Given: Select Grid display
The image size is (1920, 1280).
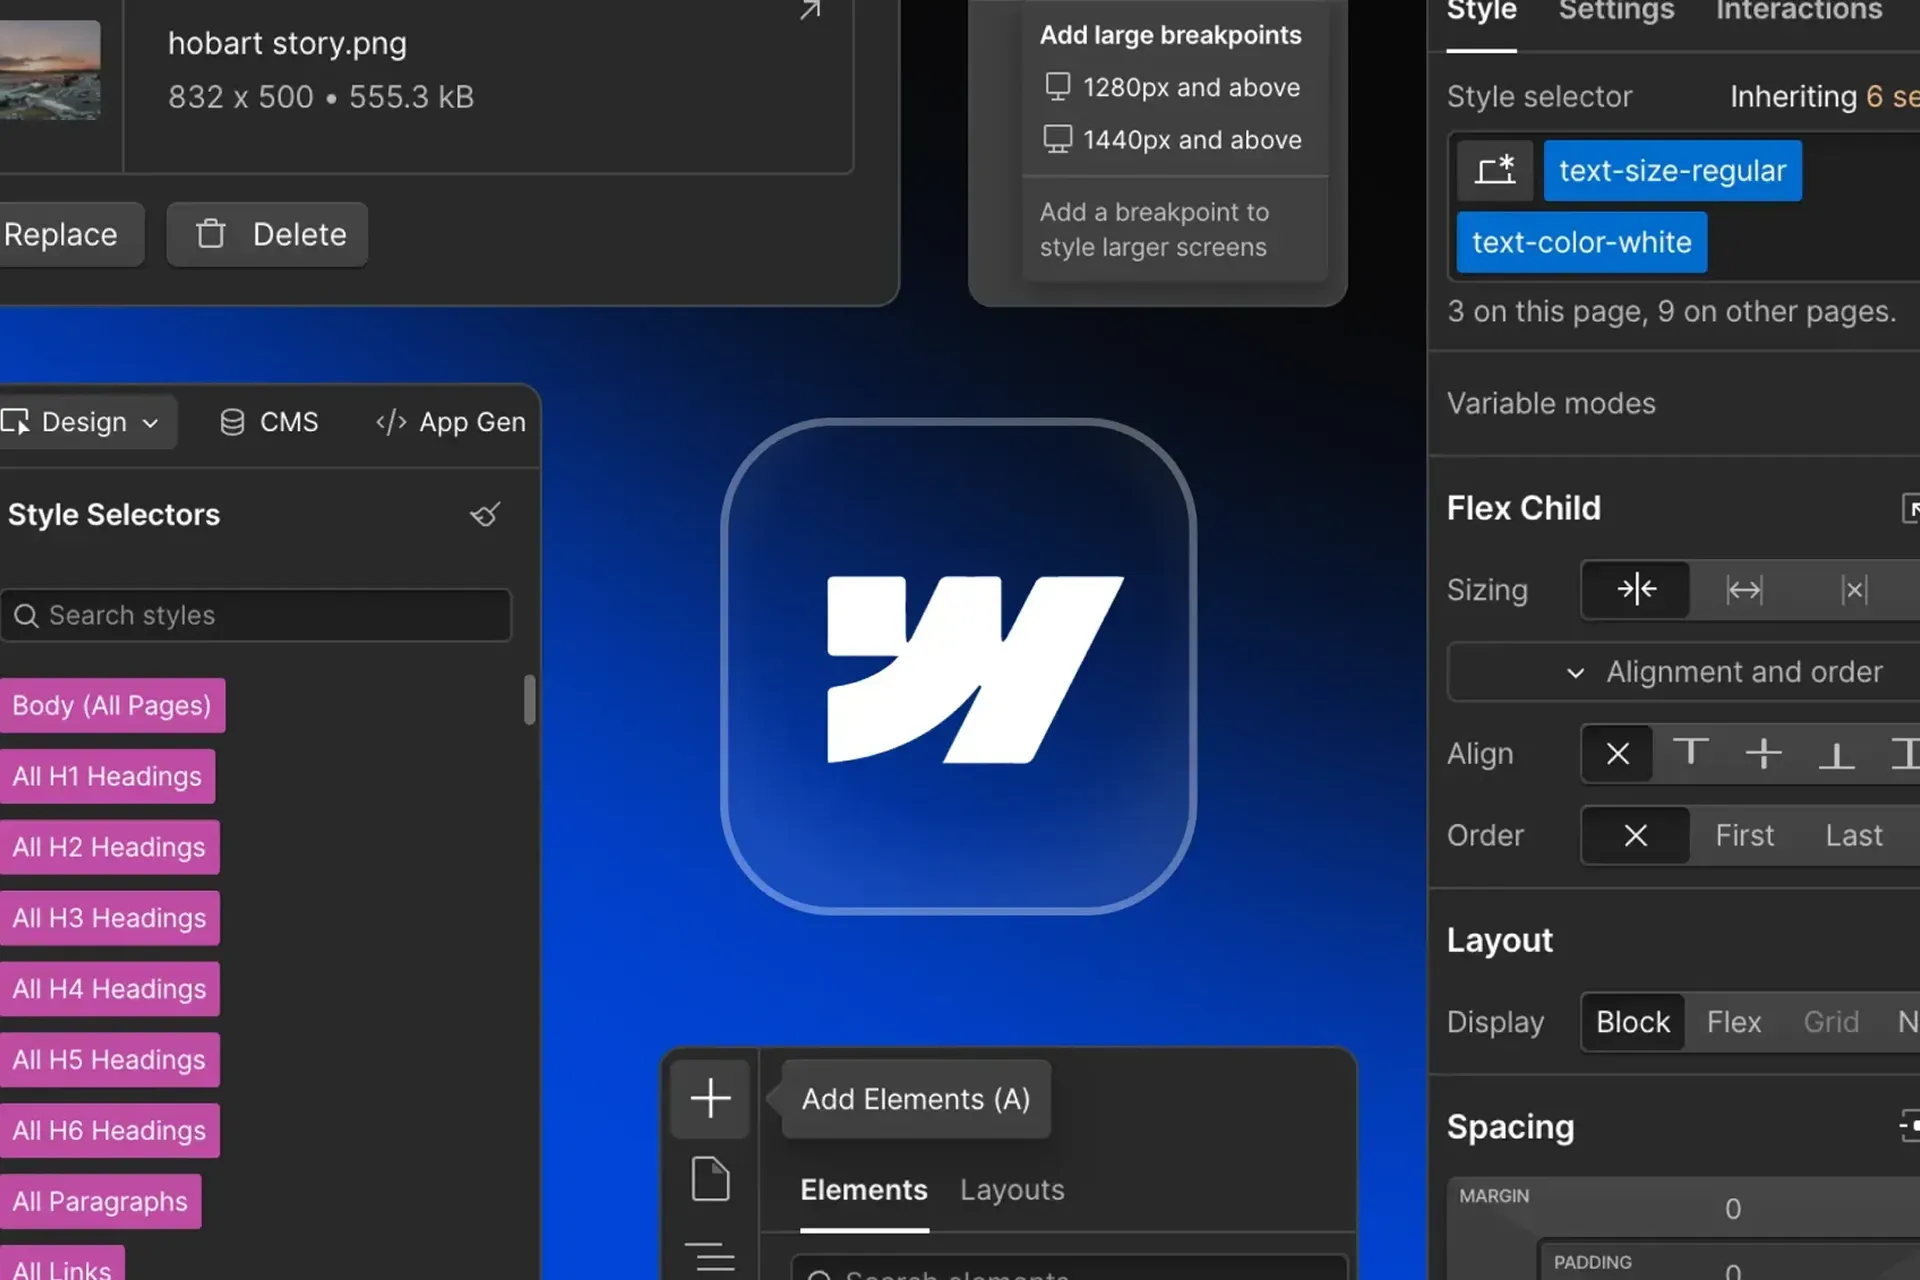Looking at the screenshot, I should (1831, 1022).
